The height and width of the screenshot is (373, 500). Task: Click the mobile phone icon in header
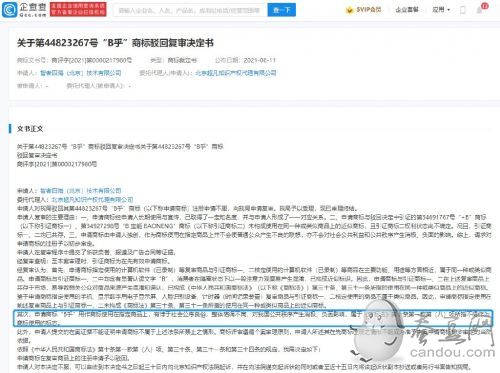pos(463,10)
